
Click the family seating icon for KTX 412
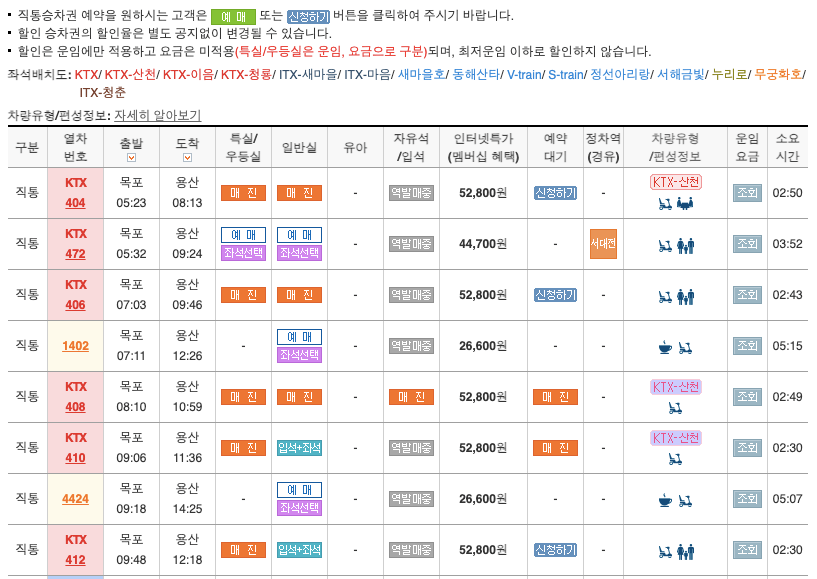(x=686, y=552)
